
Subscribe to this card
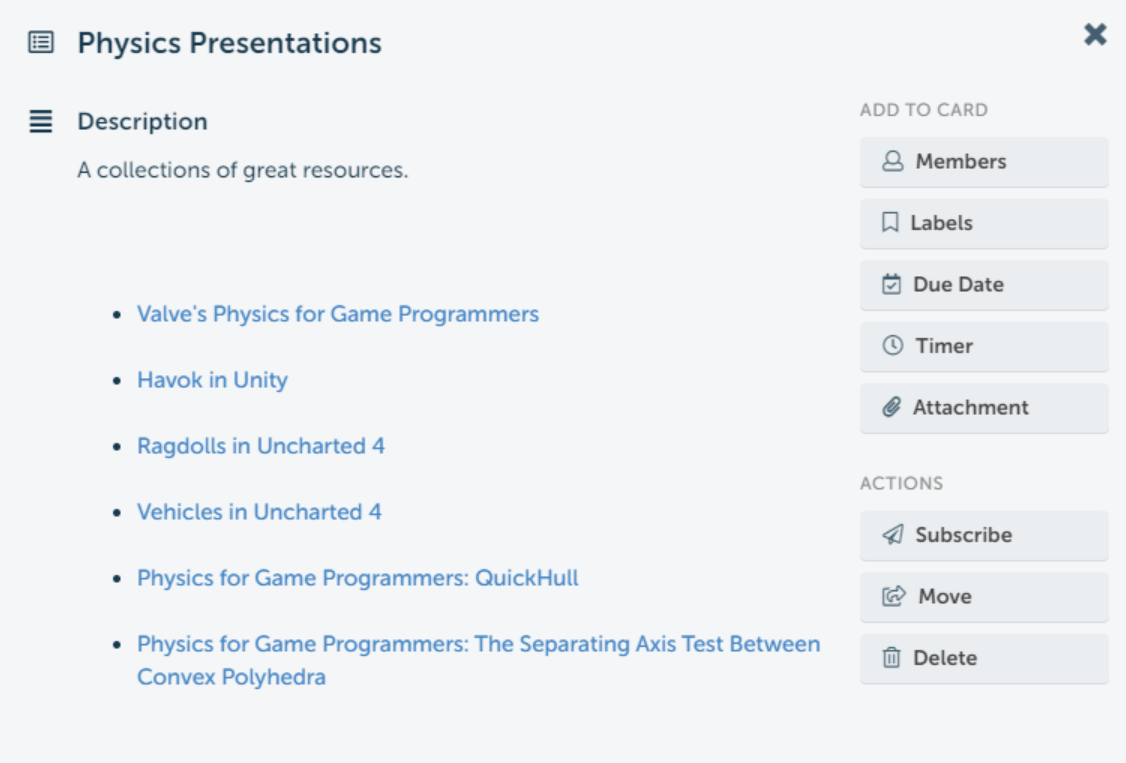pos(983,535)
